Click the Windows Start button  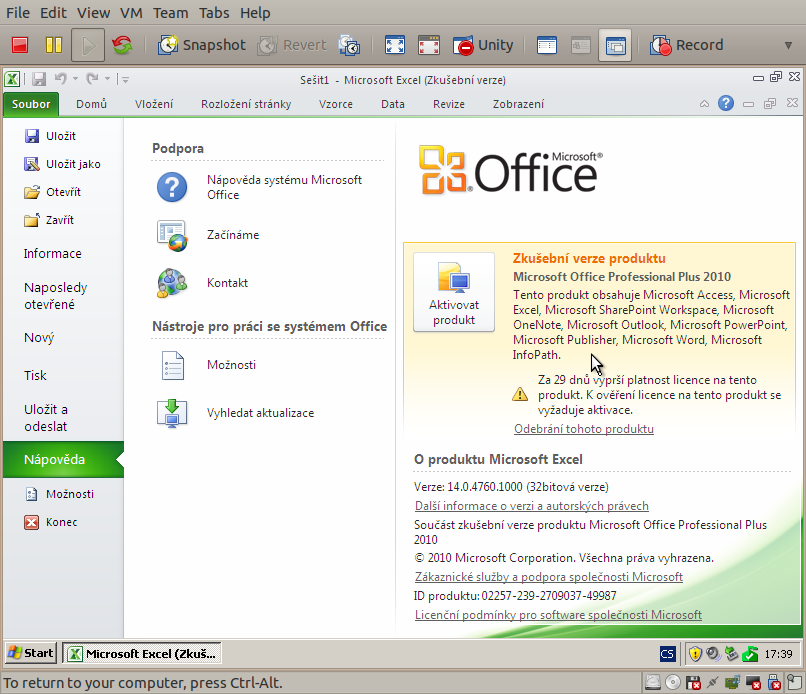click(x=31, y=653)
